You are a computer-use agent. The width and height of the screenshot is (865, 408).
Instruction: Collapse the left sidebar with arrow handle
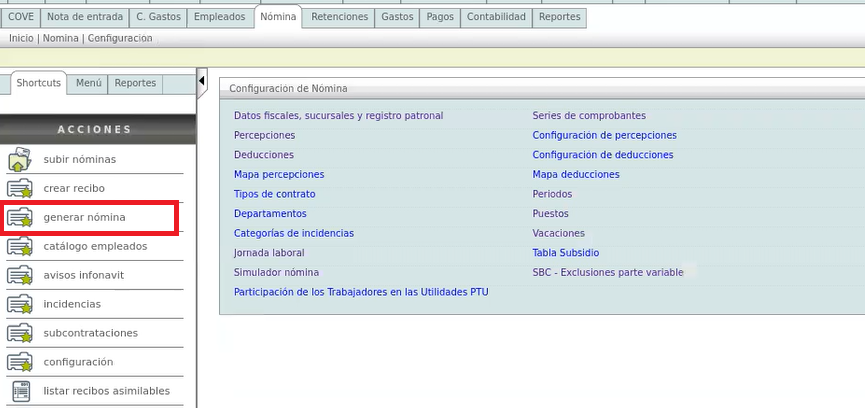click(x=202, y=80)
